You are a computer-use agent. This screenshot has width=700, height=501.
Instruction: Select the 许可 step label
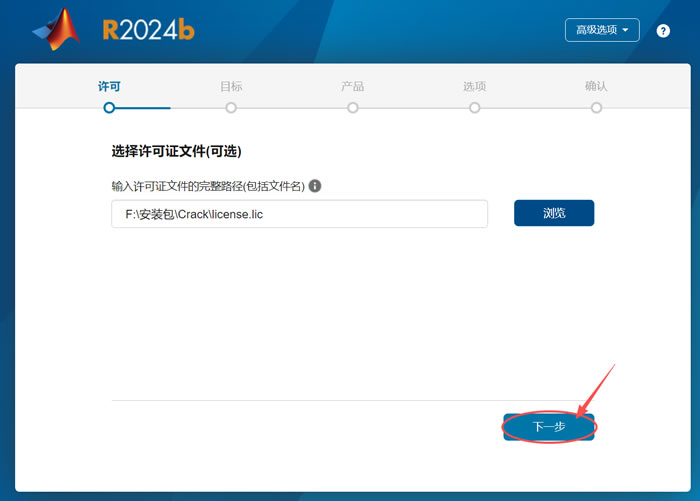(109, 87)
